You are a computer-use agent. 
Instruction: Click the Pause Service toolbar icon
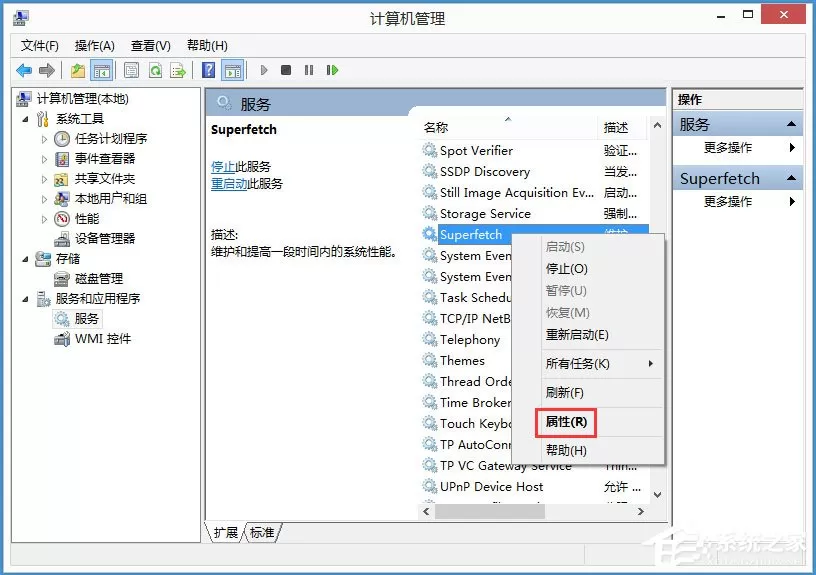coord(309,70)
